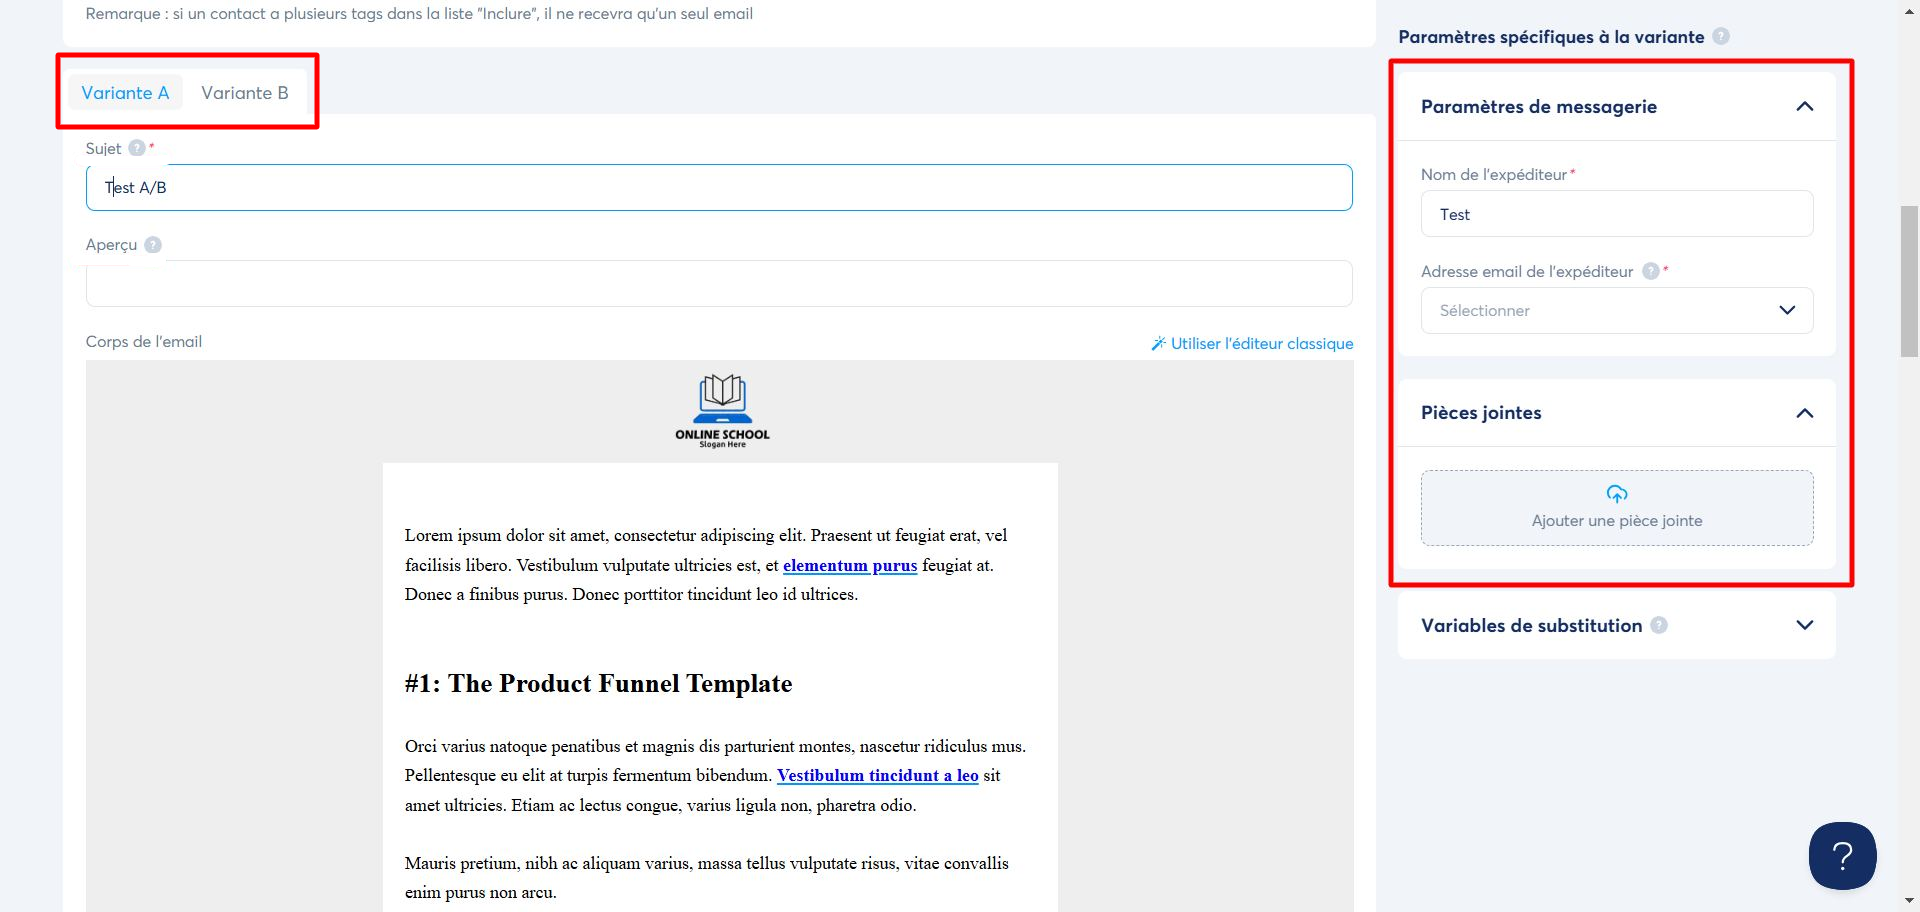Open the floating help question mark button
Screen dimensions: 1920x912
(x=1842, y=856)
